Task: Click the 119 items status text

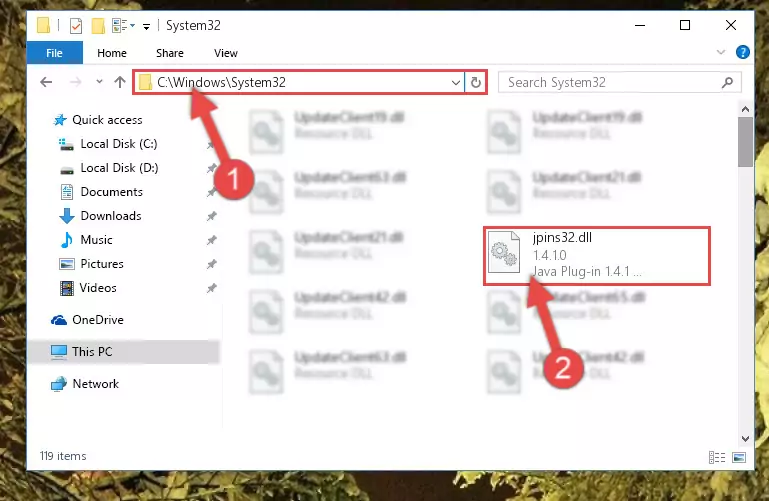Action: (63, 456)
